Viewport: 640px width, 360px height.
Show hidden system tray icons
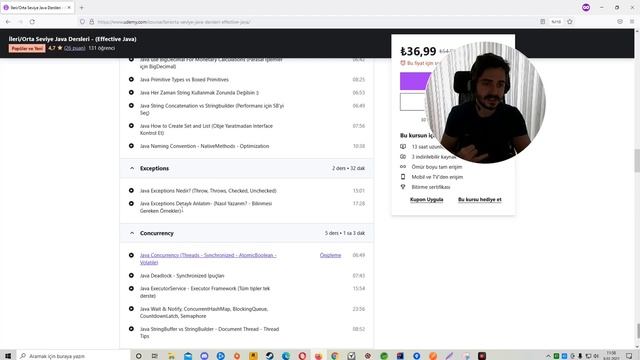(548, 356)
